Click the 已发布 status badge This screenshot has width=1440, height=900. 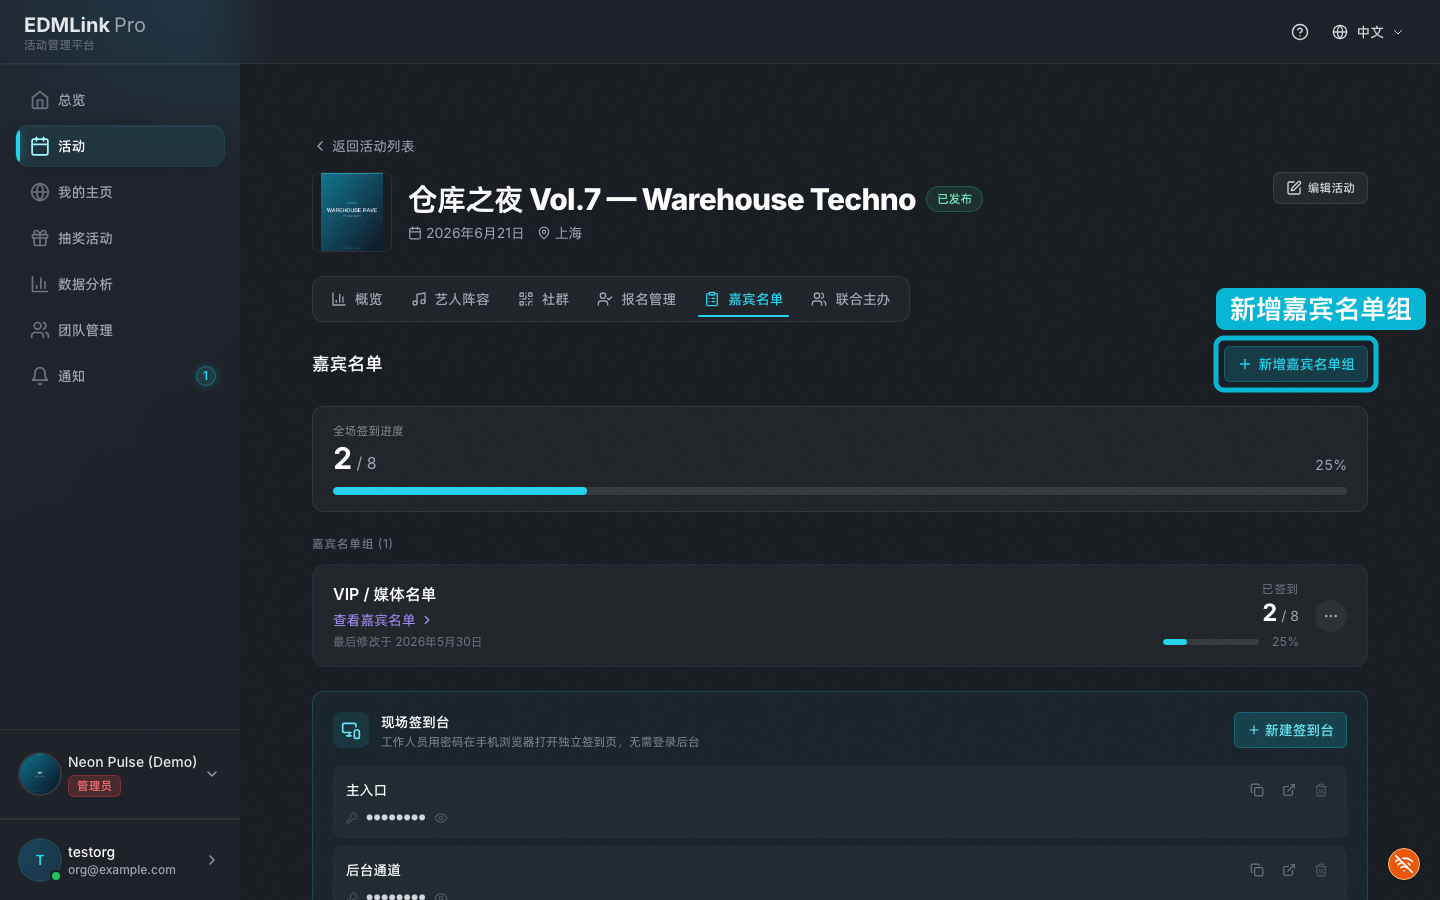(954, 199)
